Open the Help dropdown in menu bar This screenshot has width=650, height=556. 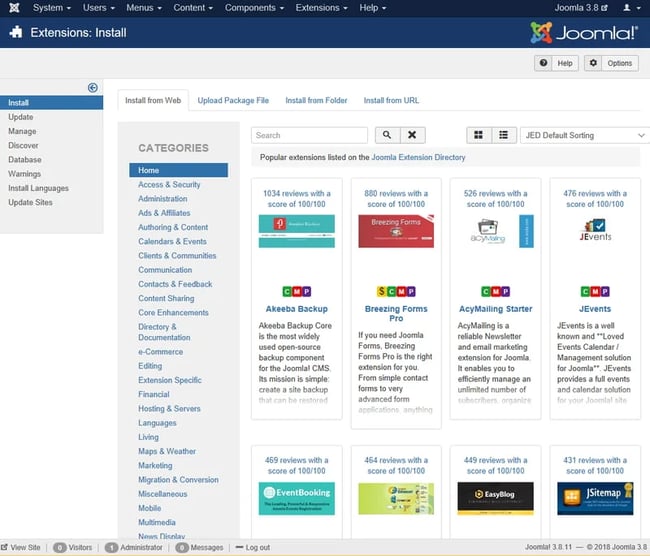click(372, 7)
